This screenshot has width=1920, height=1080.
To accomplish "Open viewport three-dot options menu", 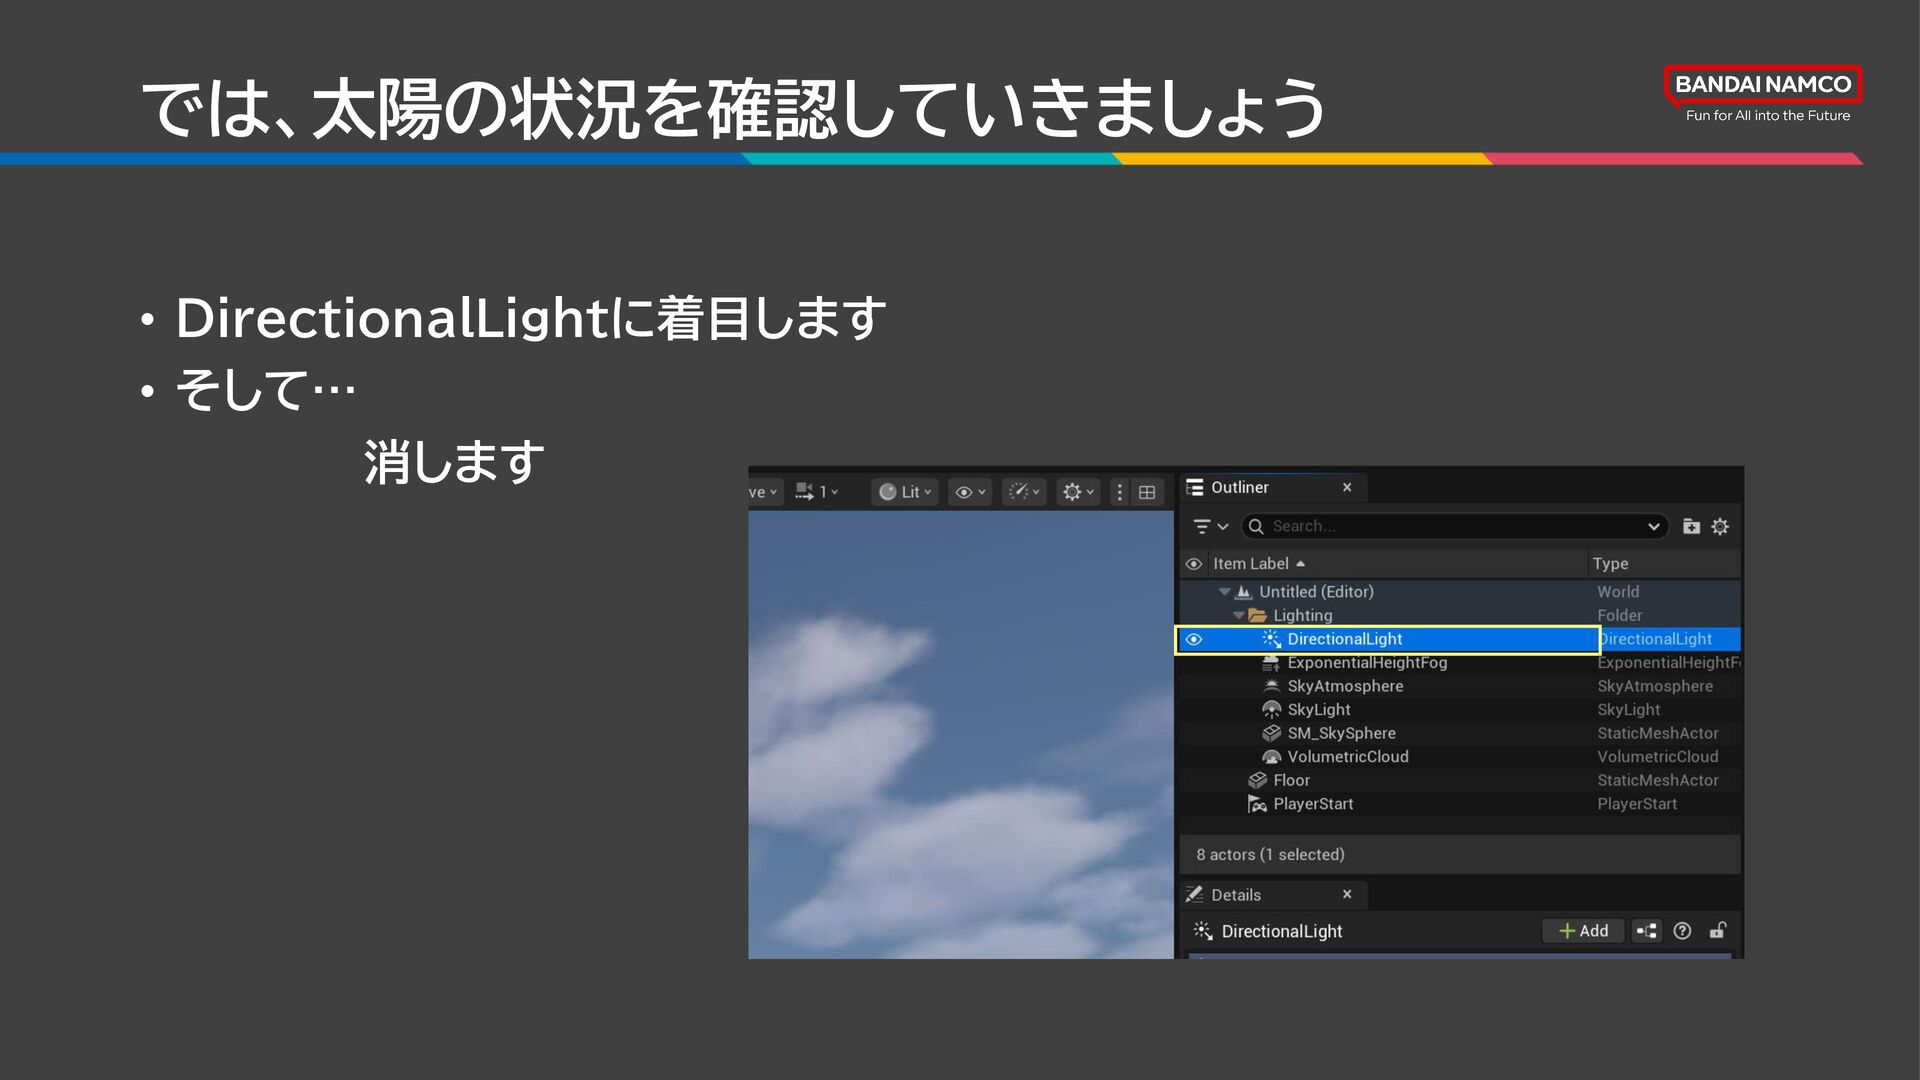I will [x=1119, y=492].
